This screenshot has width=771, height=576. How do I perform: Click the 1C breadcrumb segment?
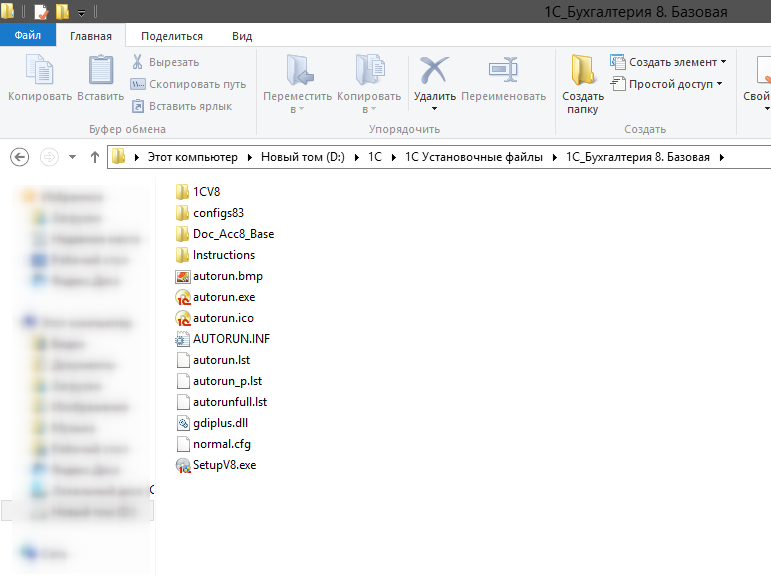(375, 157)
